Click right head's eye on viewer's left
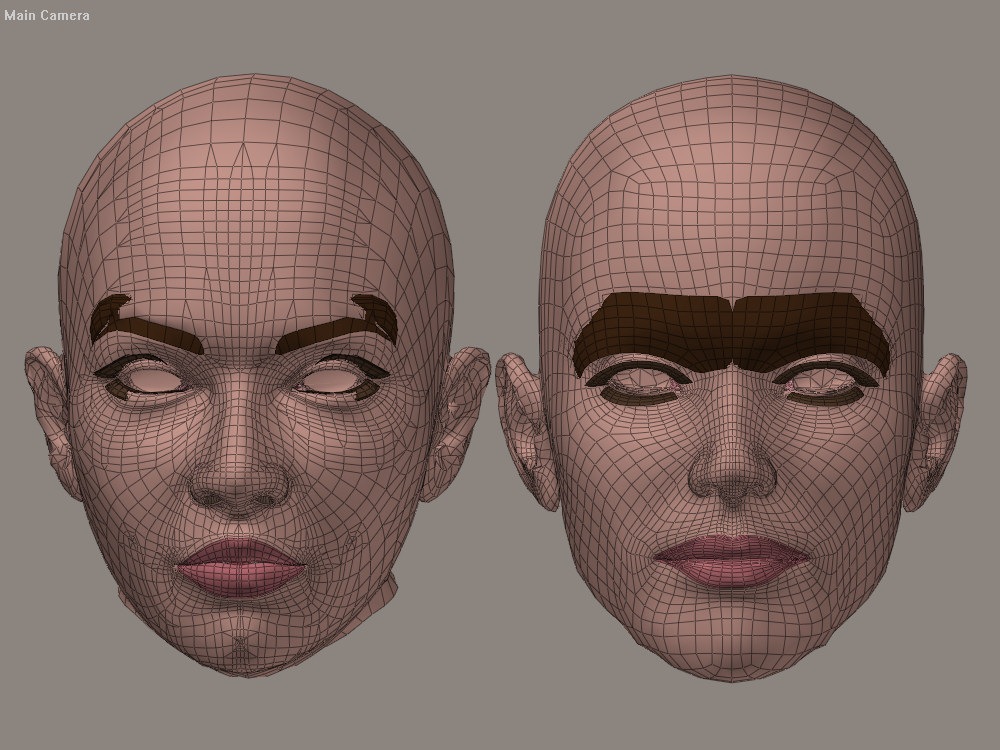 click(635, 382)
